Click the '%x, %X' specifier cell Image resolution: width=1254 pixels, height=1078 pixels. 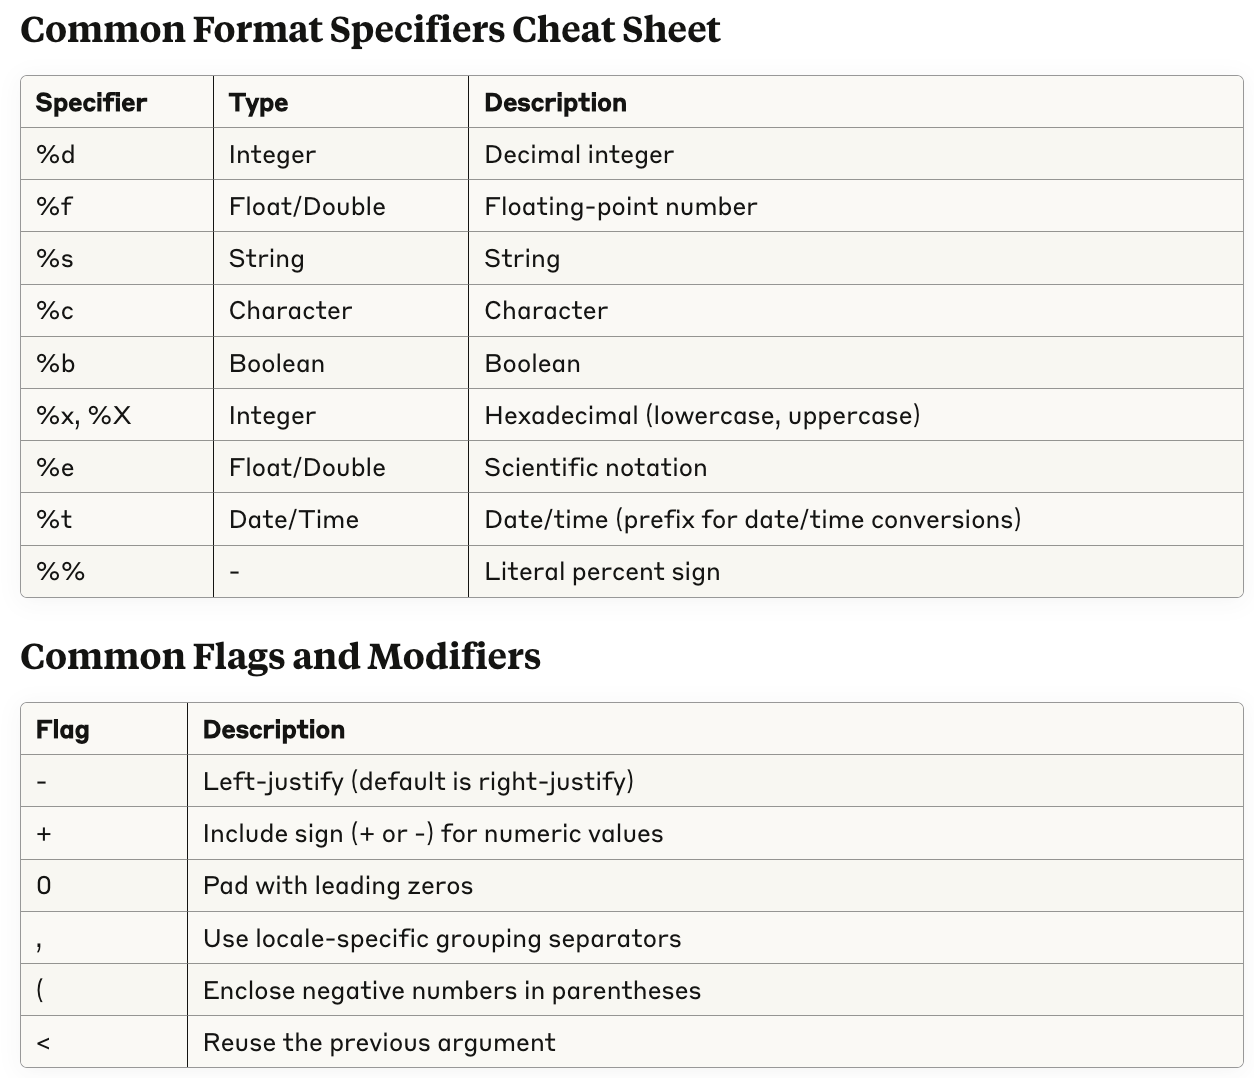coord(117,415)
